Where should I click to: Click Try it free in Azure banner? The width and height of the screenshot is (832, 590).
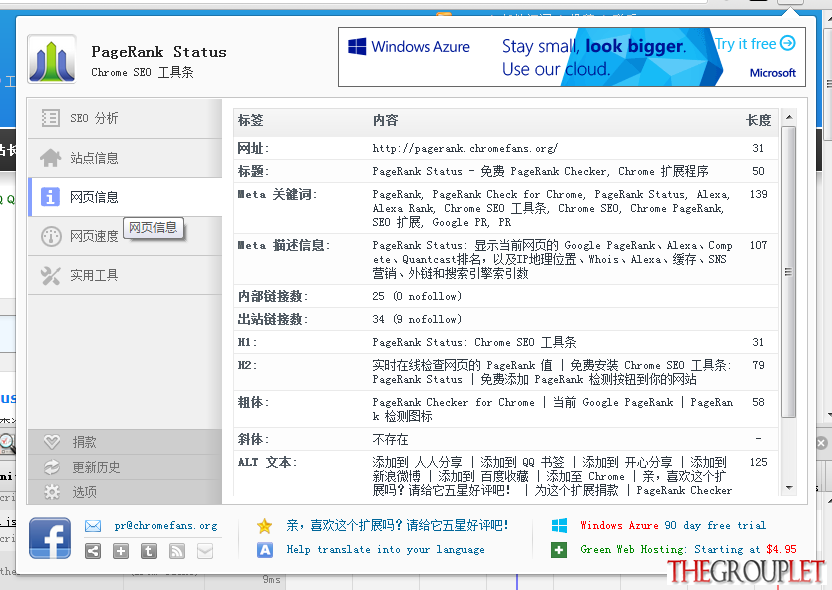click(755, 44)
